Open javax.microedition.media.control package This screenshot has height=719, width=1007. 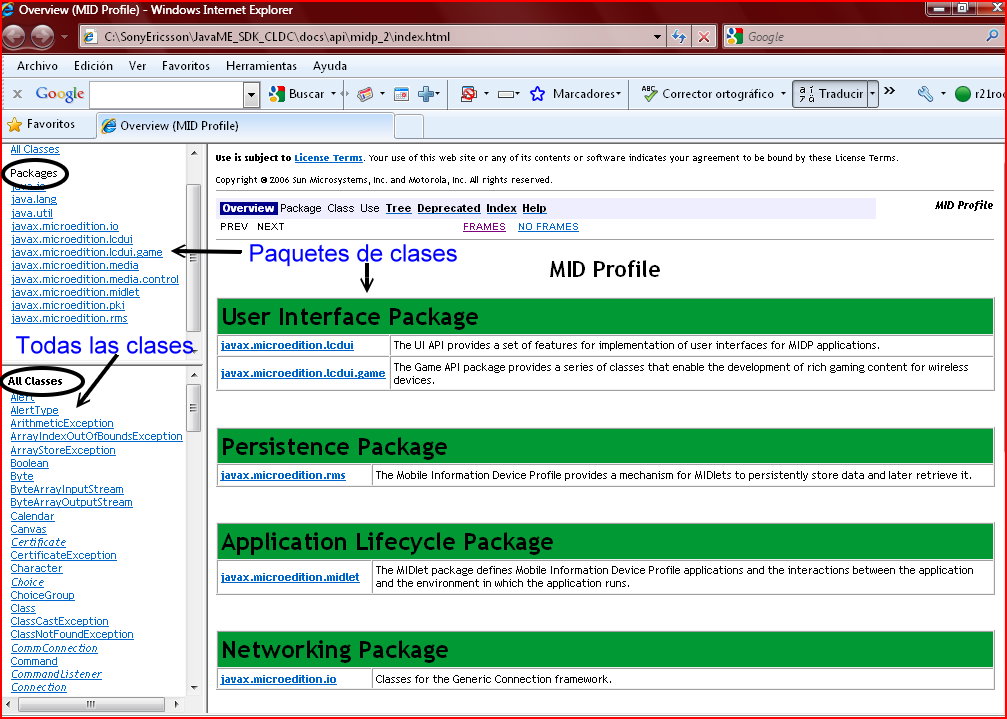pyautogui.click(x=95, y=279)
